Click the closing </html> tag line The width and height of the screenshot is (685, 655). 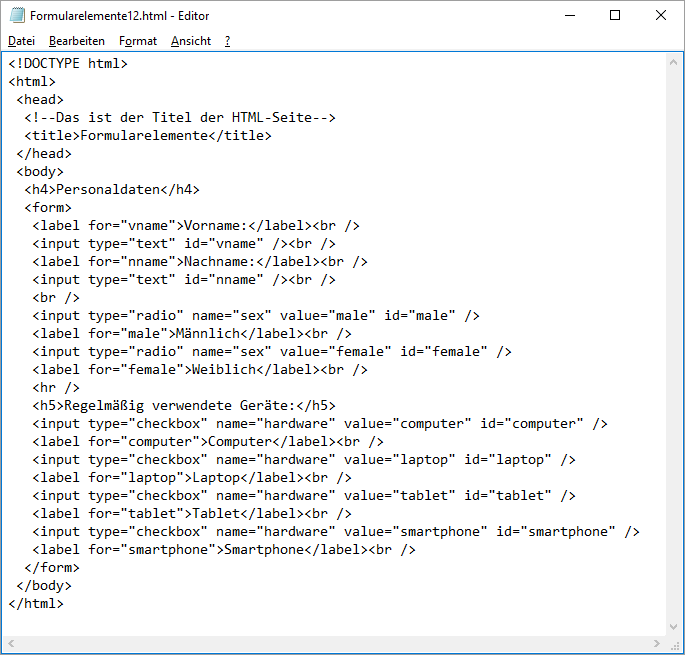coord(36,604)
